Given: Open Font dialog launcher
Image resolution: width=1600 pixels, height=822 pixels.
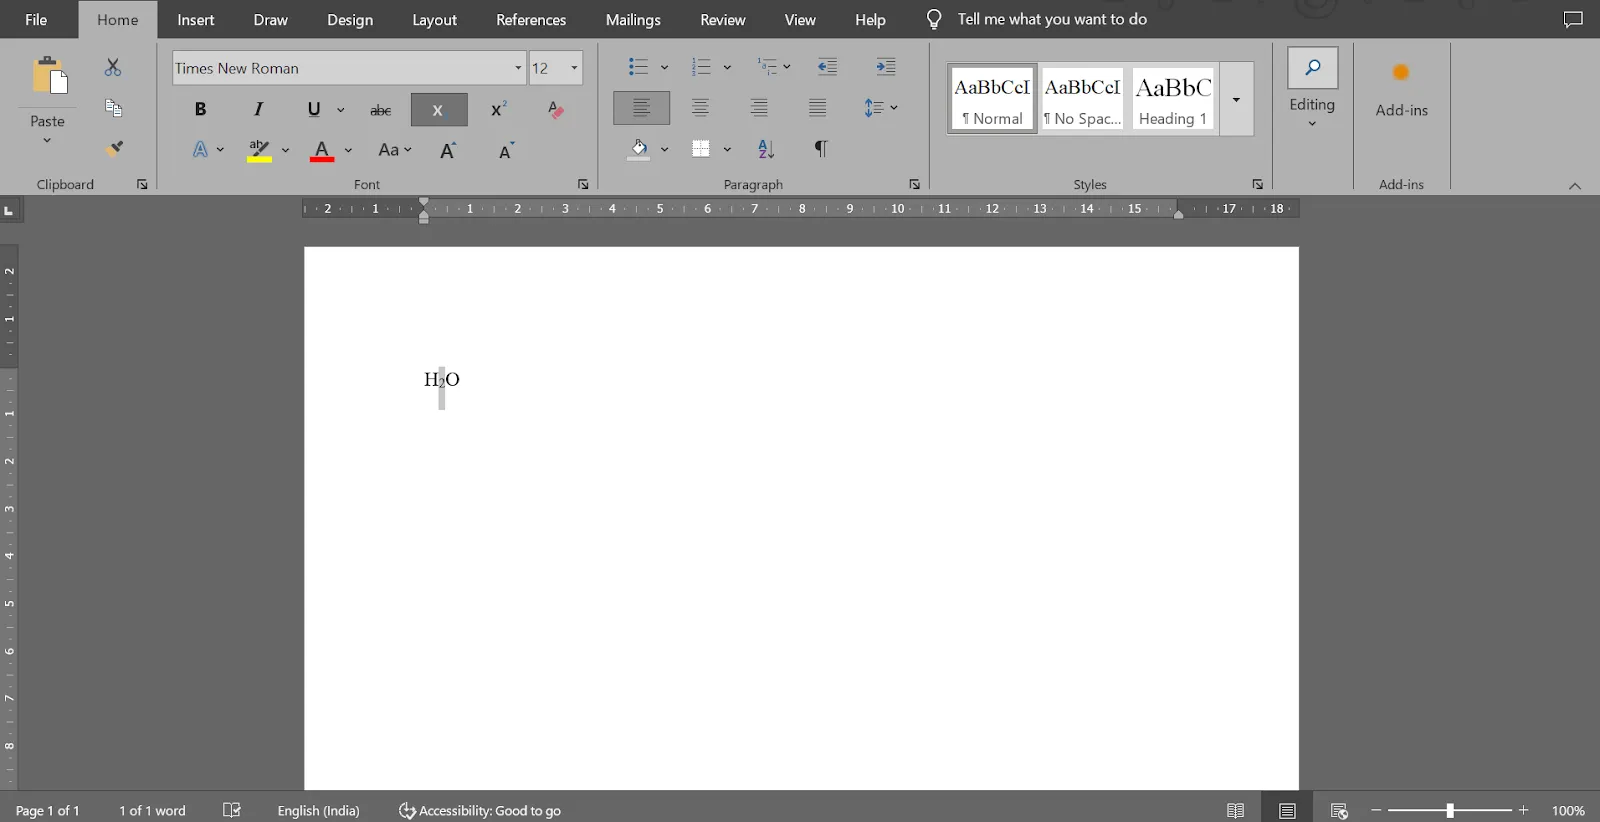Looking at the screenshot, I should (583, 184).
